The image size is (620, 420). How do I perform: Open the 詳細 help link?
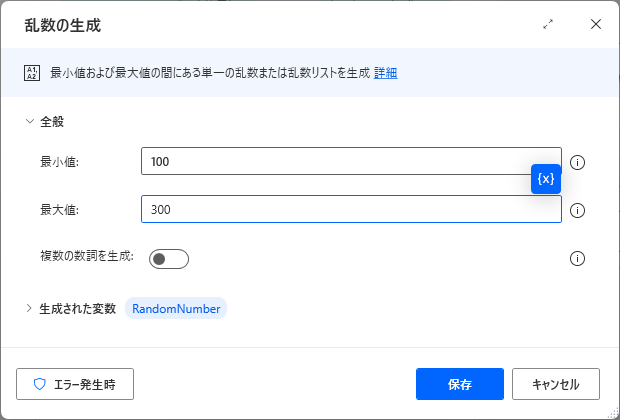(386, 72)
